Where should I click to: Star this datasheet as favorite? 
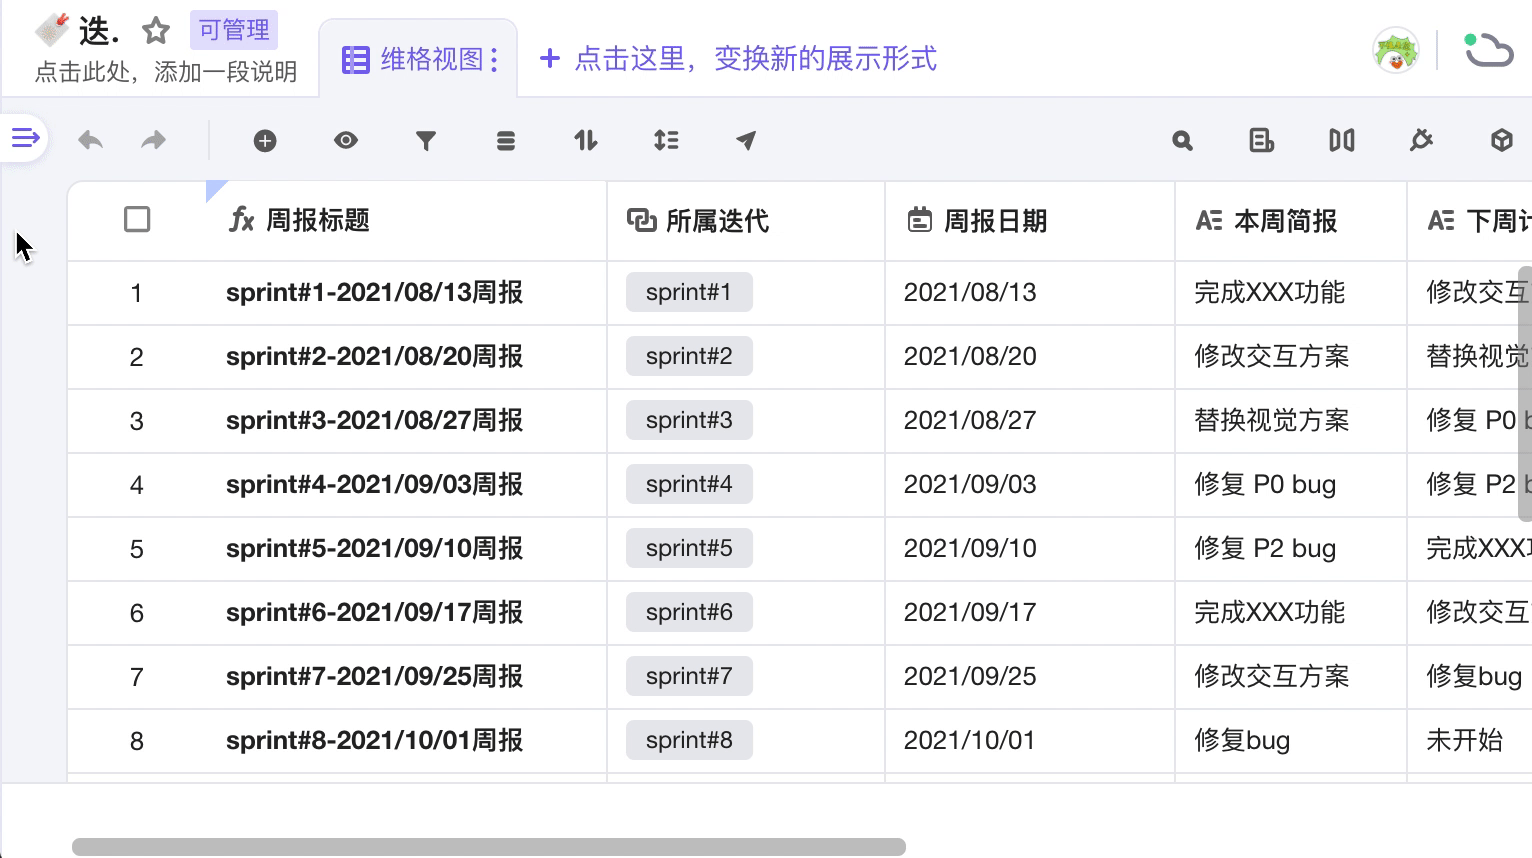[156, 31]
